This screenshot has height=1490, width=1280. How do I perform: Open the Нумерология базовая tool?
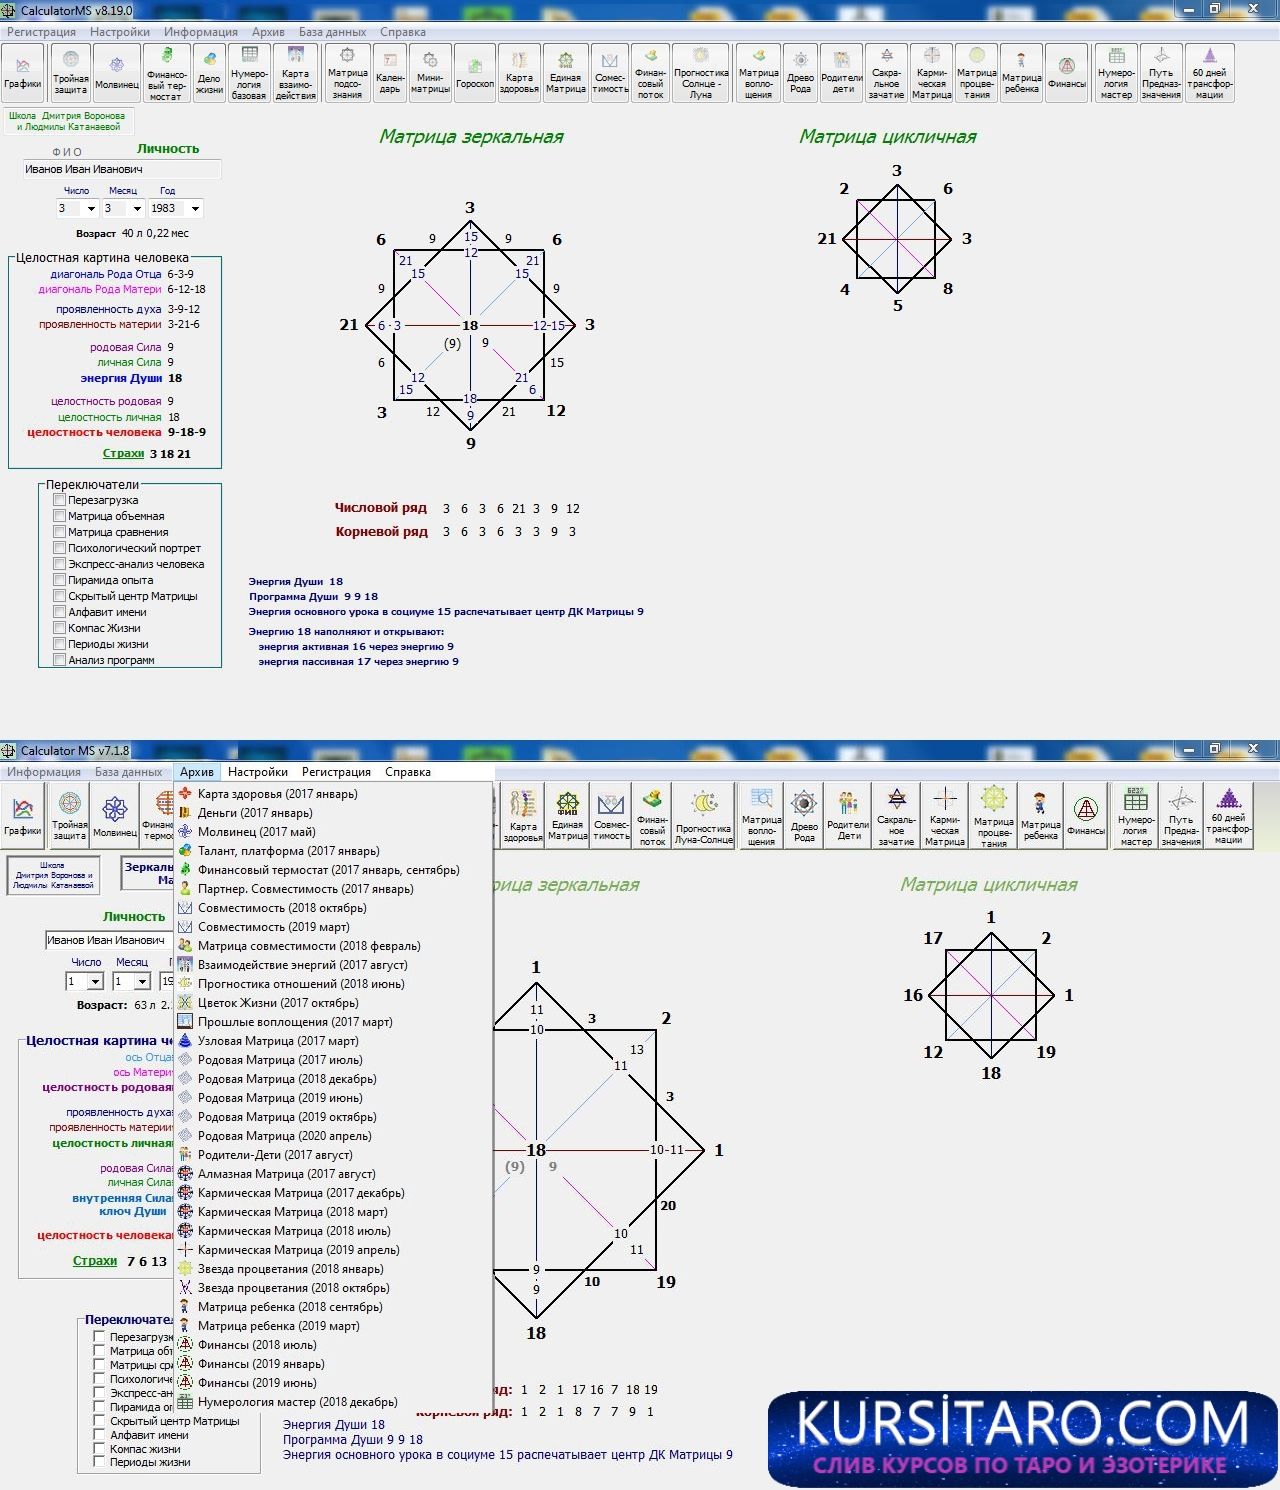[x=249, y=74]
